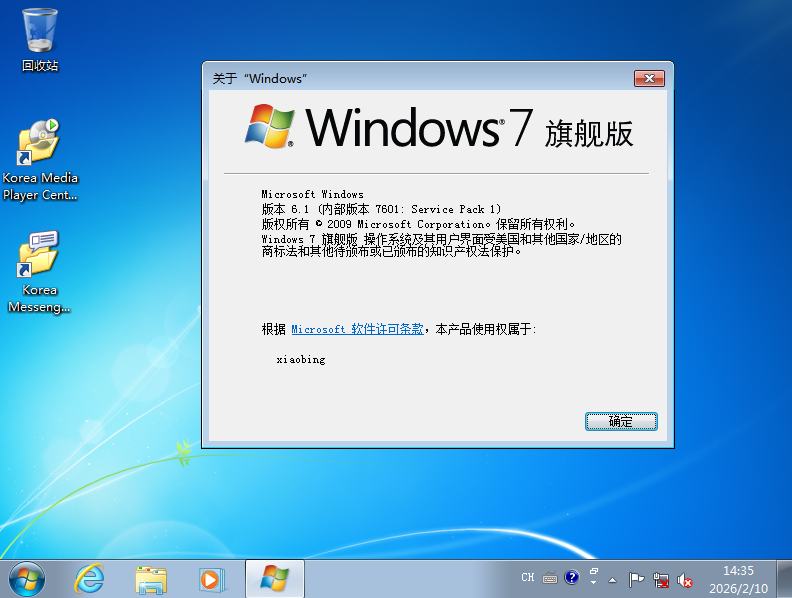Open Windows Media Player taskbar icon
Image resolution: width=792 pixels, height=598 pixels.
[212, 579]
